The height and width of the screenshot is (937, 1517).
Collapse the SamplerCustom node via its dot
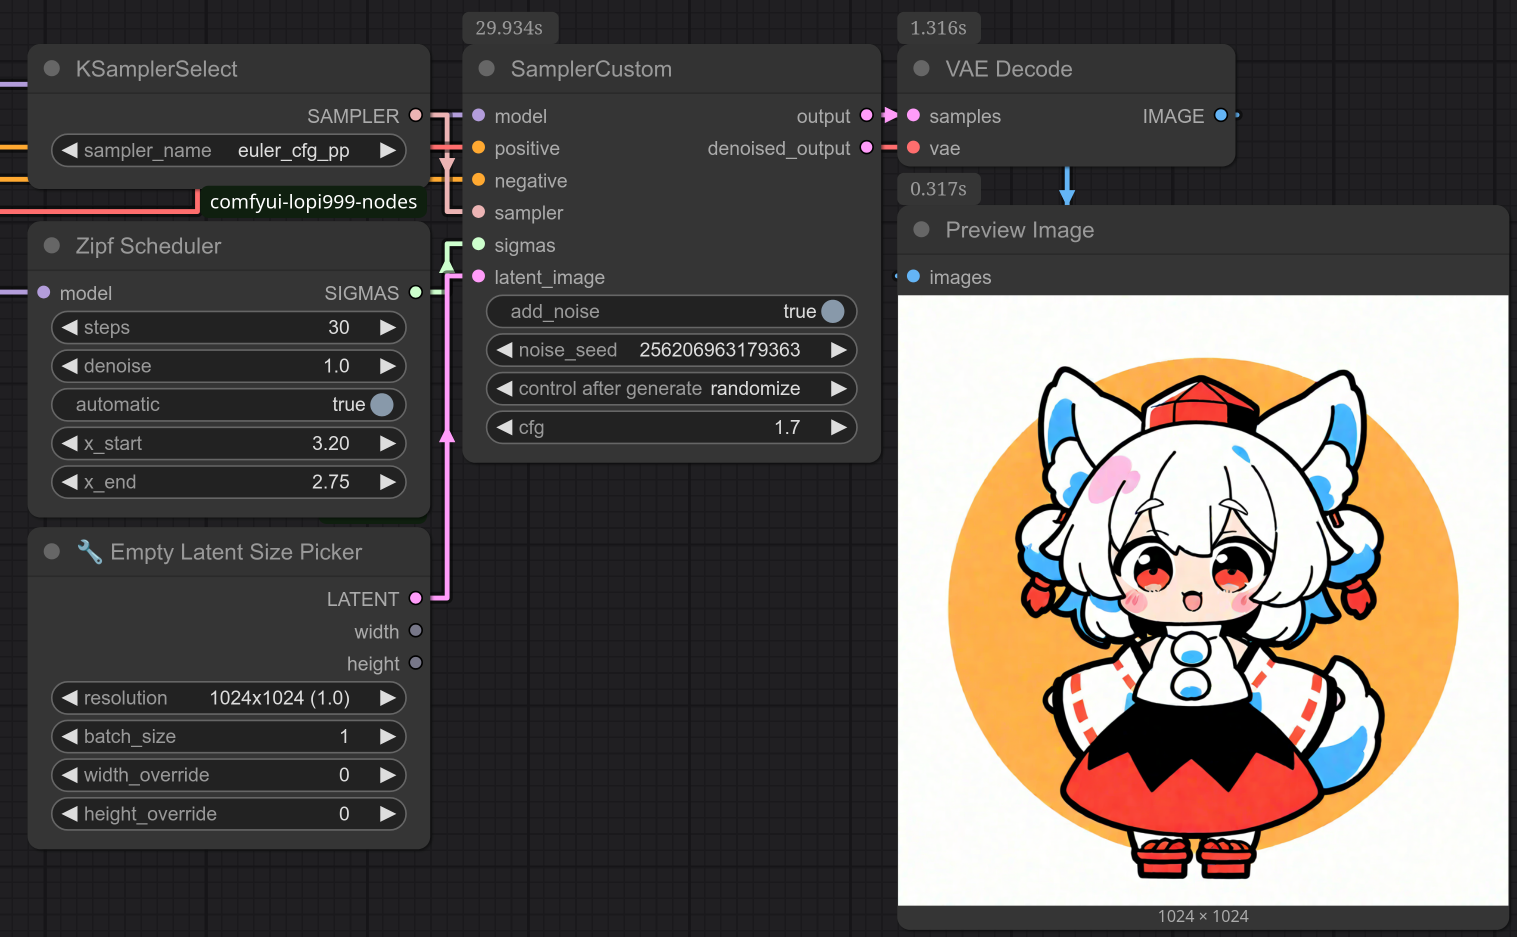click(x=487, y=69)
